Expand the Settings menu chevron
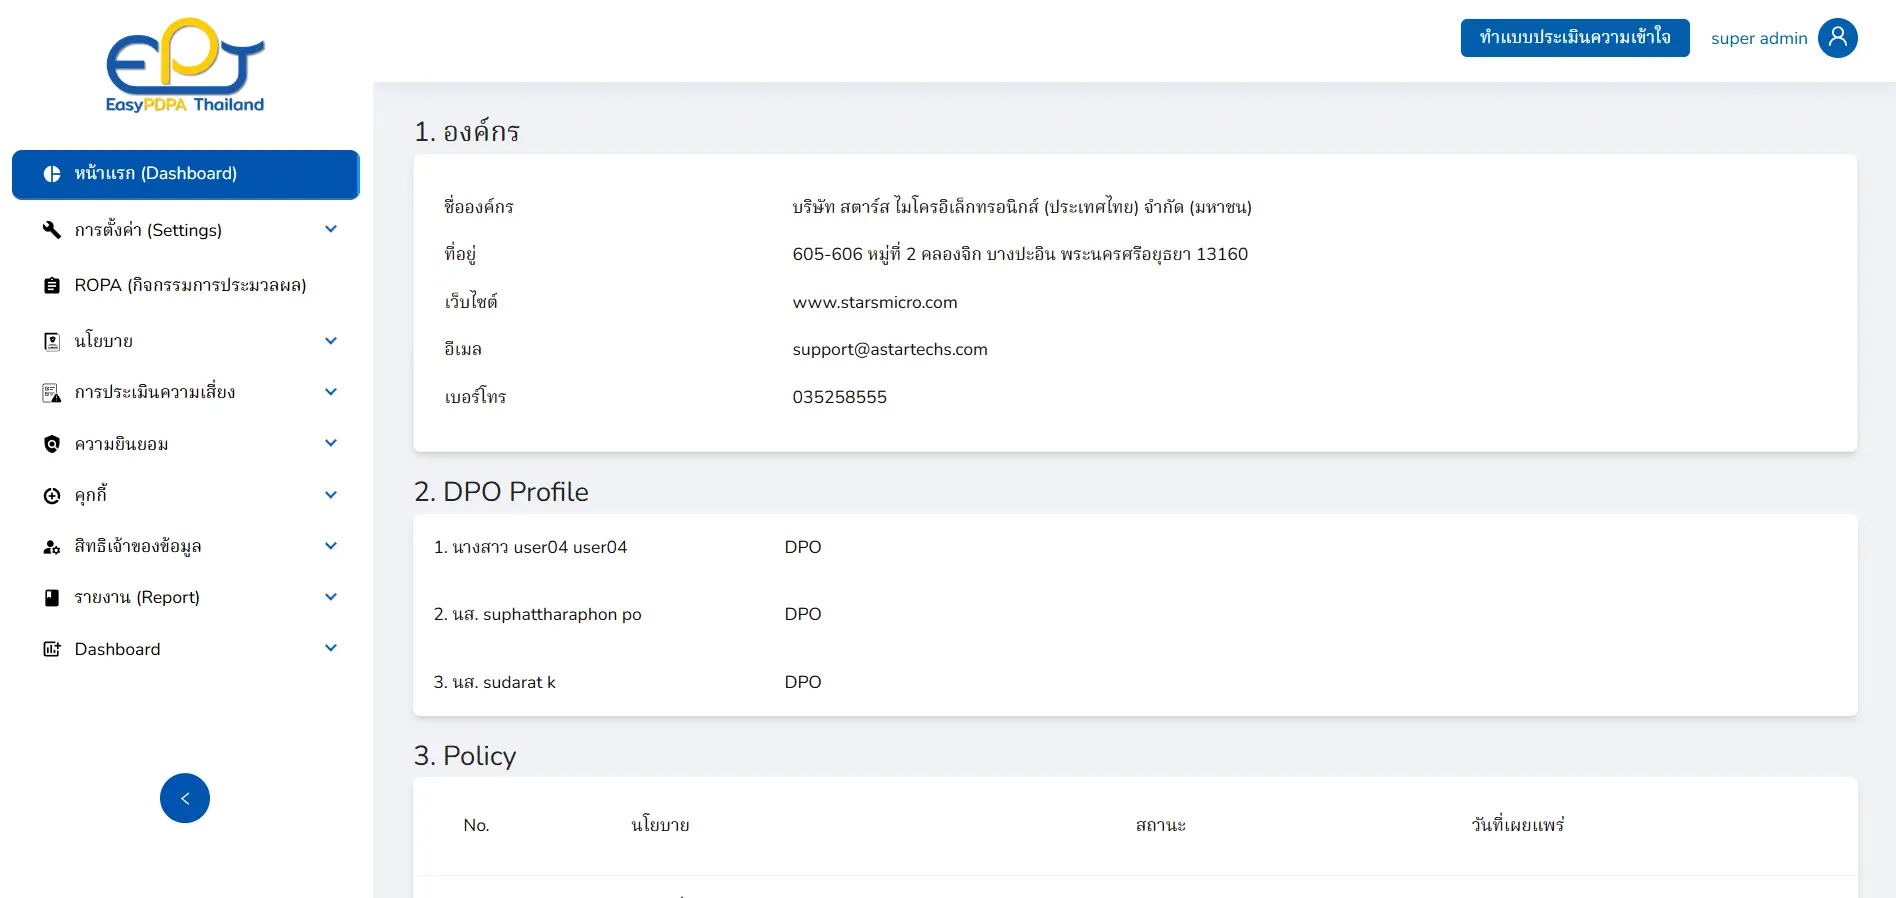1896x898 pixels. coord(331,230)
